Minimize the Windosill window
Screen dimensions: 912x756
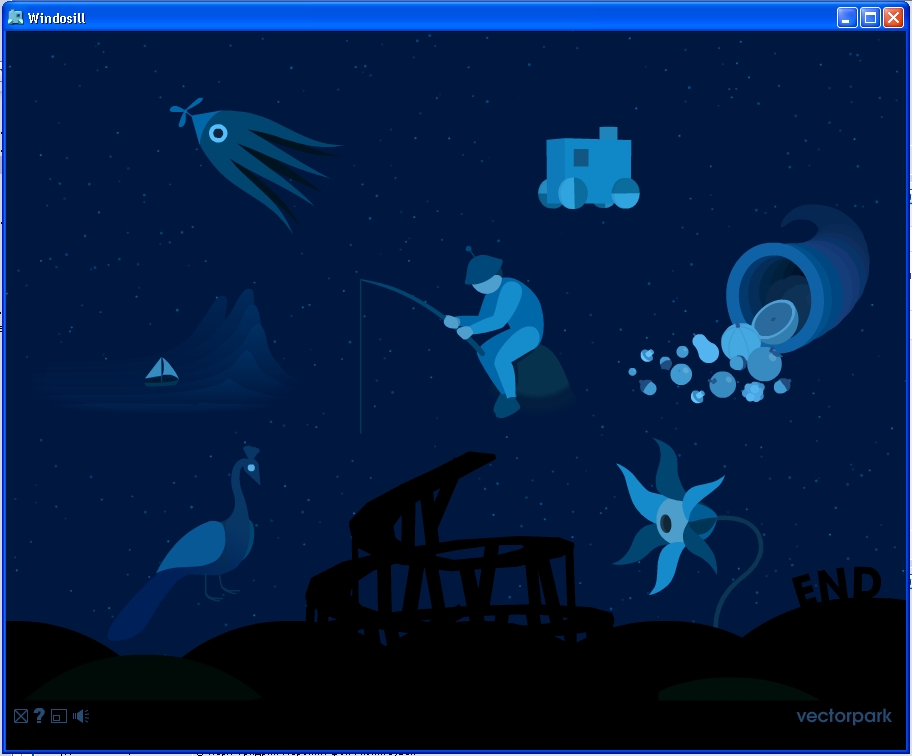(847, 17)
